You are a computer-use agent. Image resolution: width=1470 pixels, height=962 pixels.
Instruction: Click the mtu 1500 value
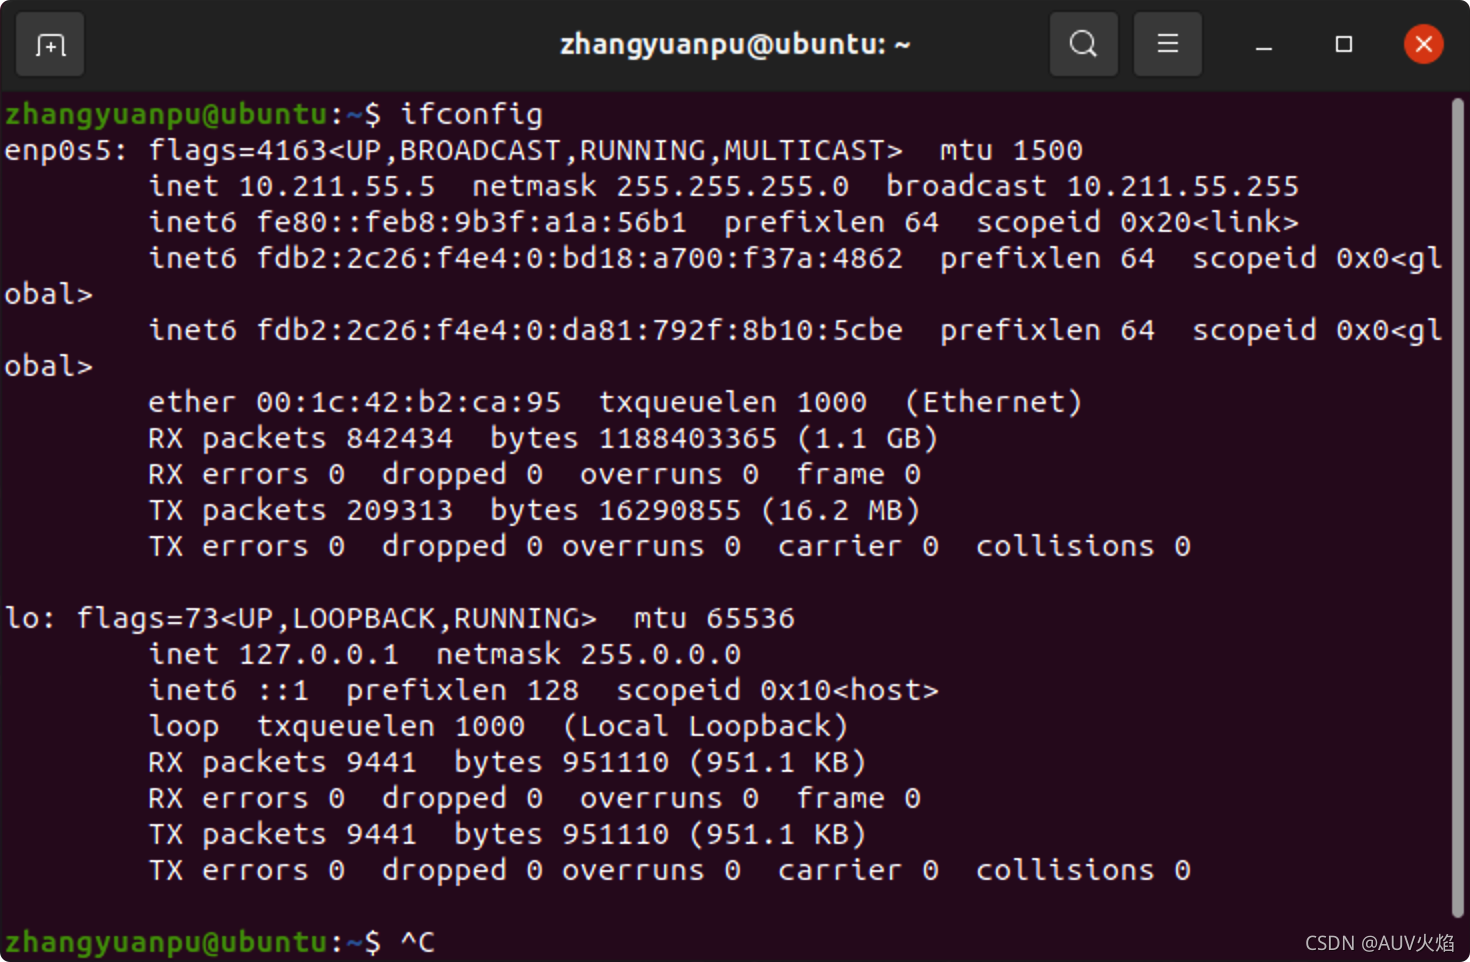pos(1048,150)
